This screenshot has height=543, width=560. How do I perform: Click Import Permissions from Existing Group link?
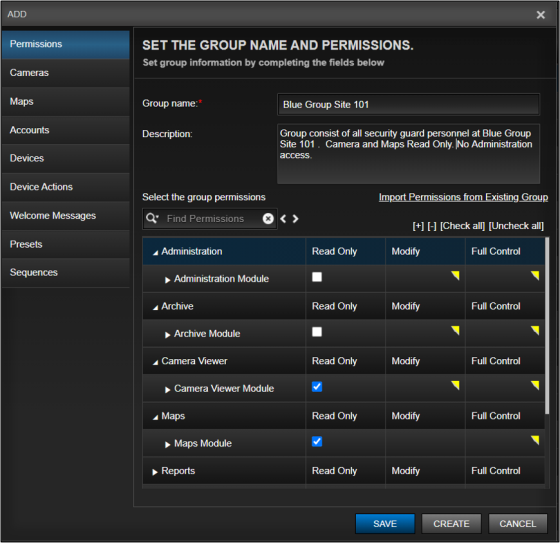tap(463, 197)
